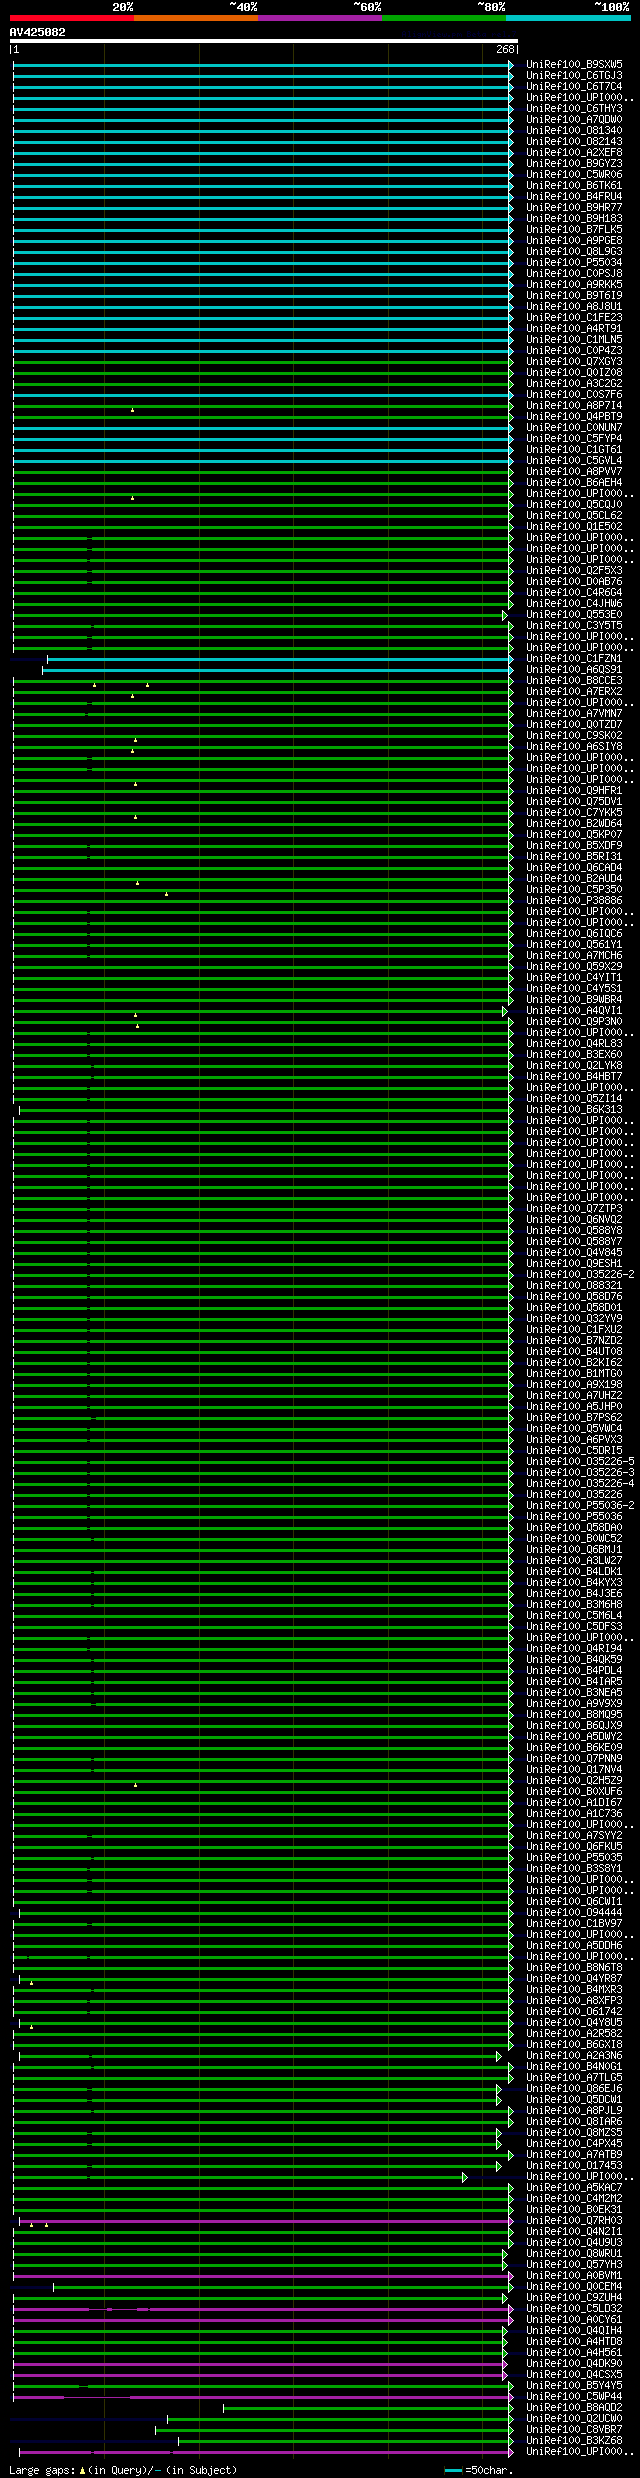The width and height of the screenshot is (640, 2478).
Task: Select label UniRef100_Q1E502
Action: 574,527
